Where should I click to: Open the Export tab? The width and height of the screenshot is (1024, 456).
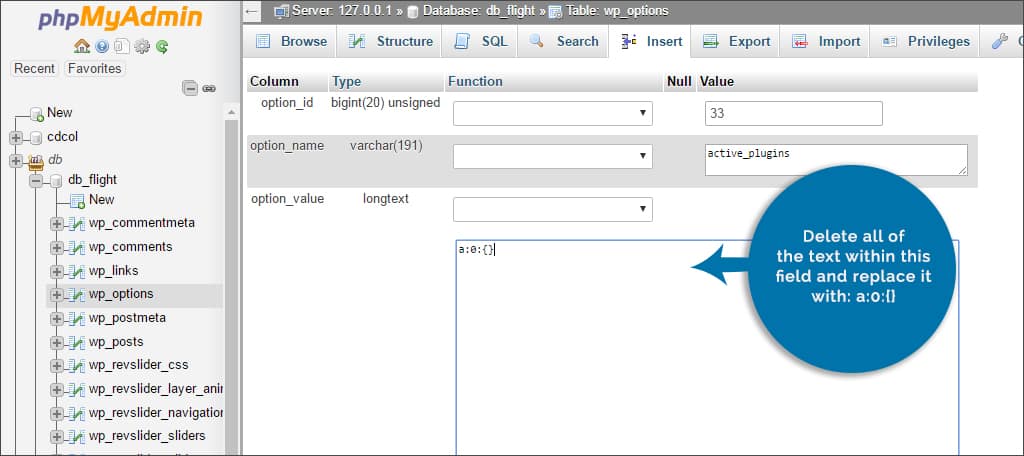[x=737, y=41]
